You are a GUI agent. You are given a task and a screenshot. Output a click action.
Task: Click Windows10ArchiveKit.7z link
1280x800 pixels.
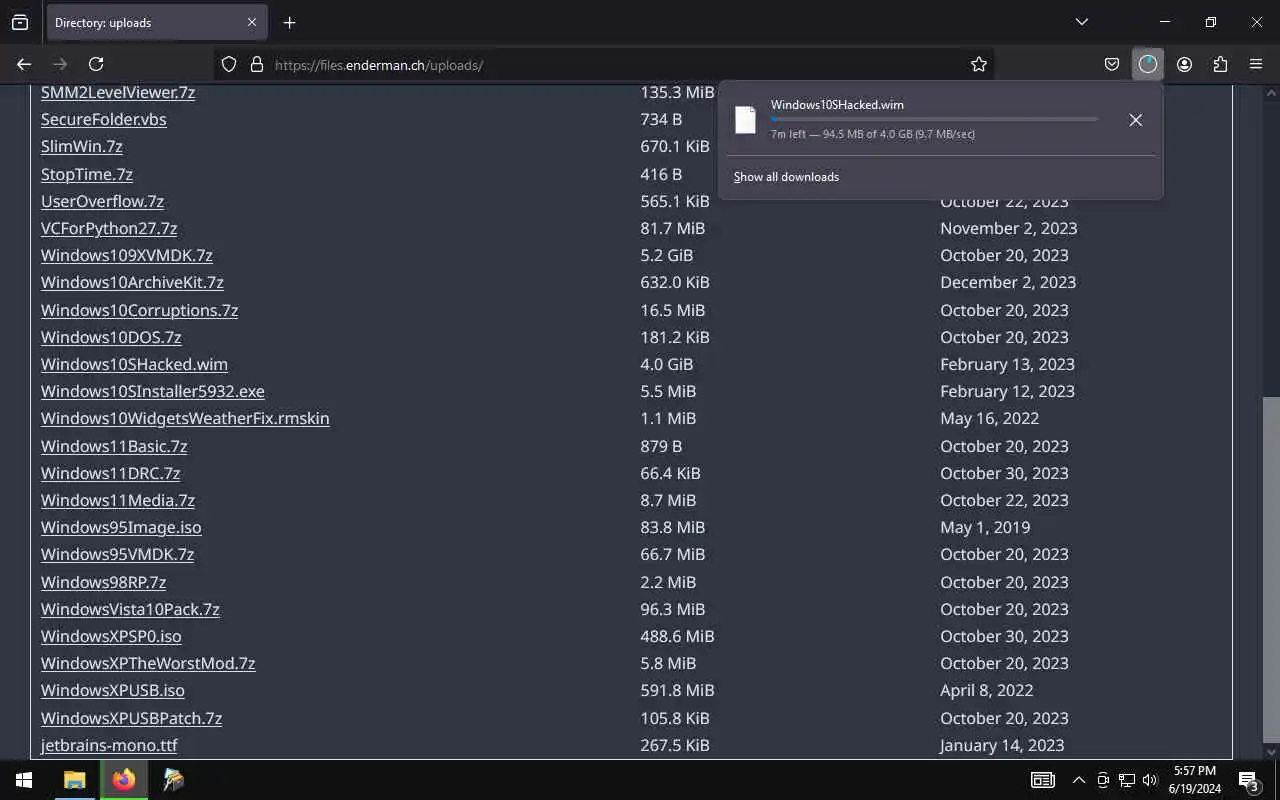(132, 282)
